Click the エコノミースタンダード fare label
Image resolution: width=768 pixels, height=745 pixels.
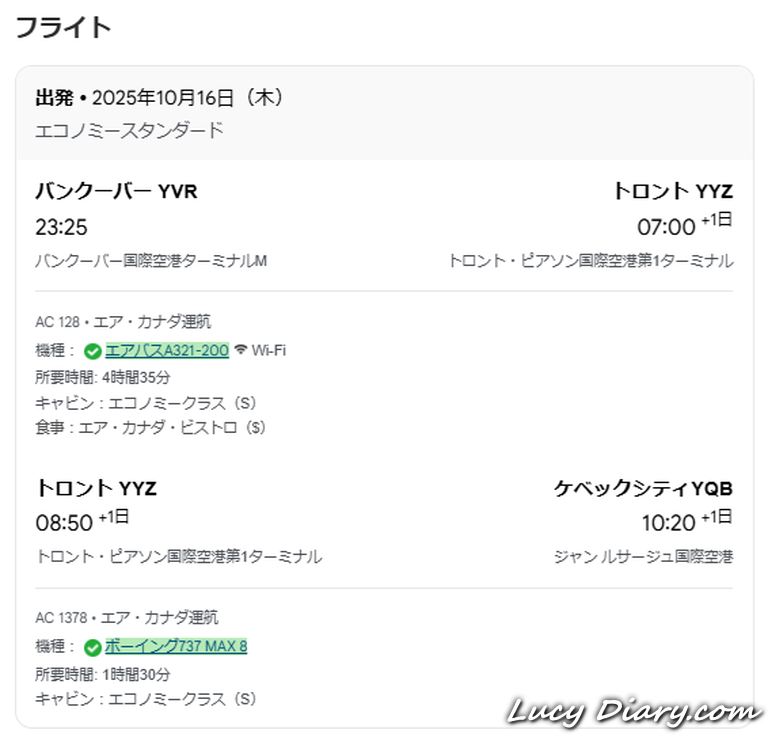pos(130,130)
